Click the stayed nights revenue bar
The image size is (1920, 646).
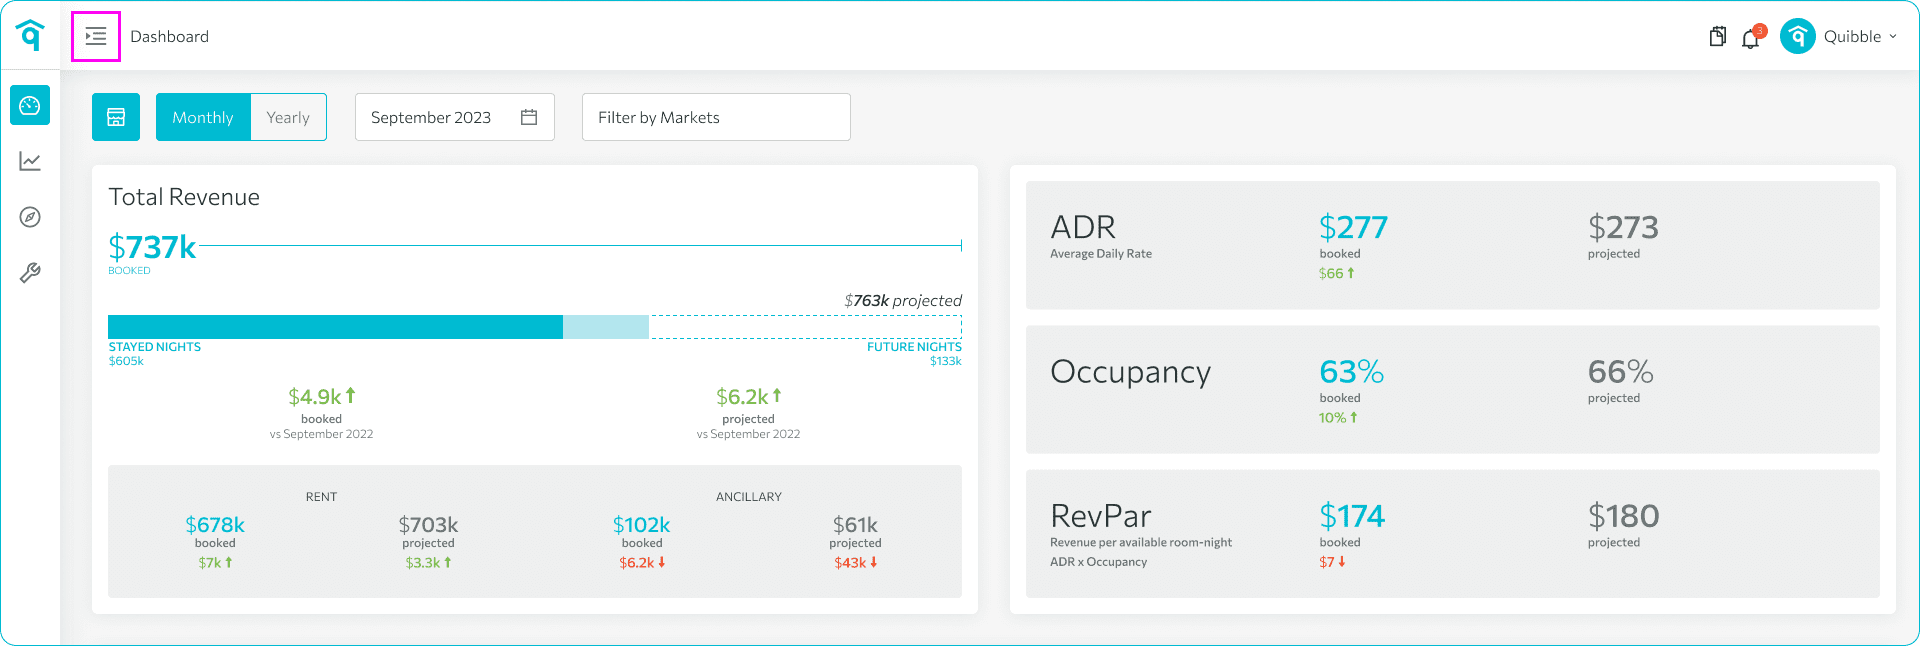click(x=335, y=327)
